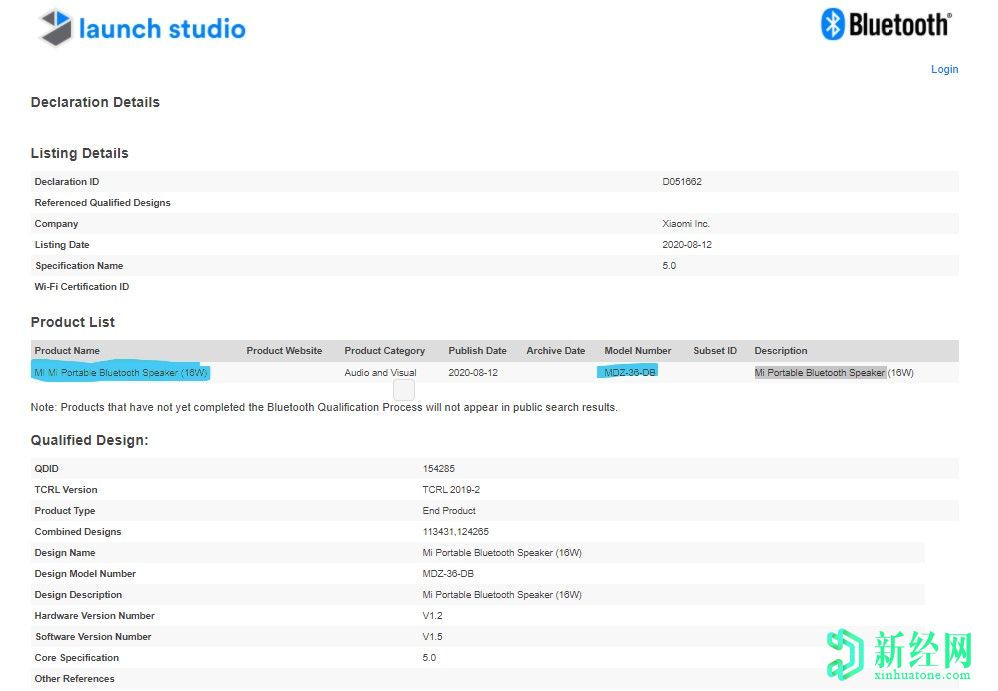Viewport: 998px width, 691px height.
Task: Click the Bluetooth logo
Action: click(x=885, y=25)
